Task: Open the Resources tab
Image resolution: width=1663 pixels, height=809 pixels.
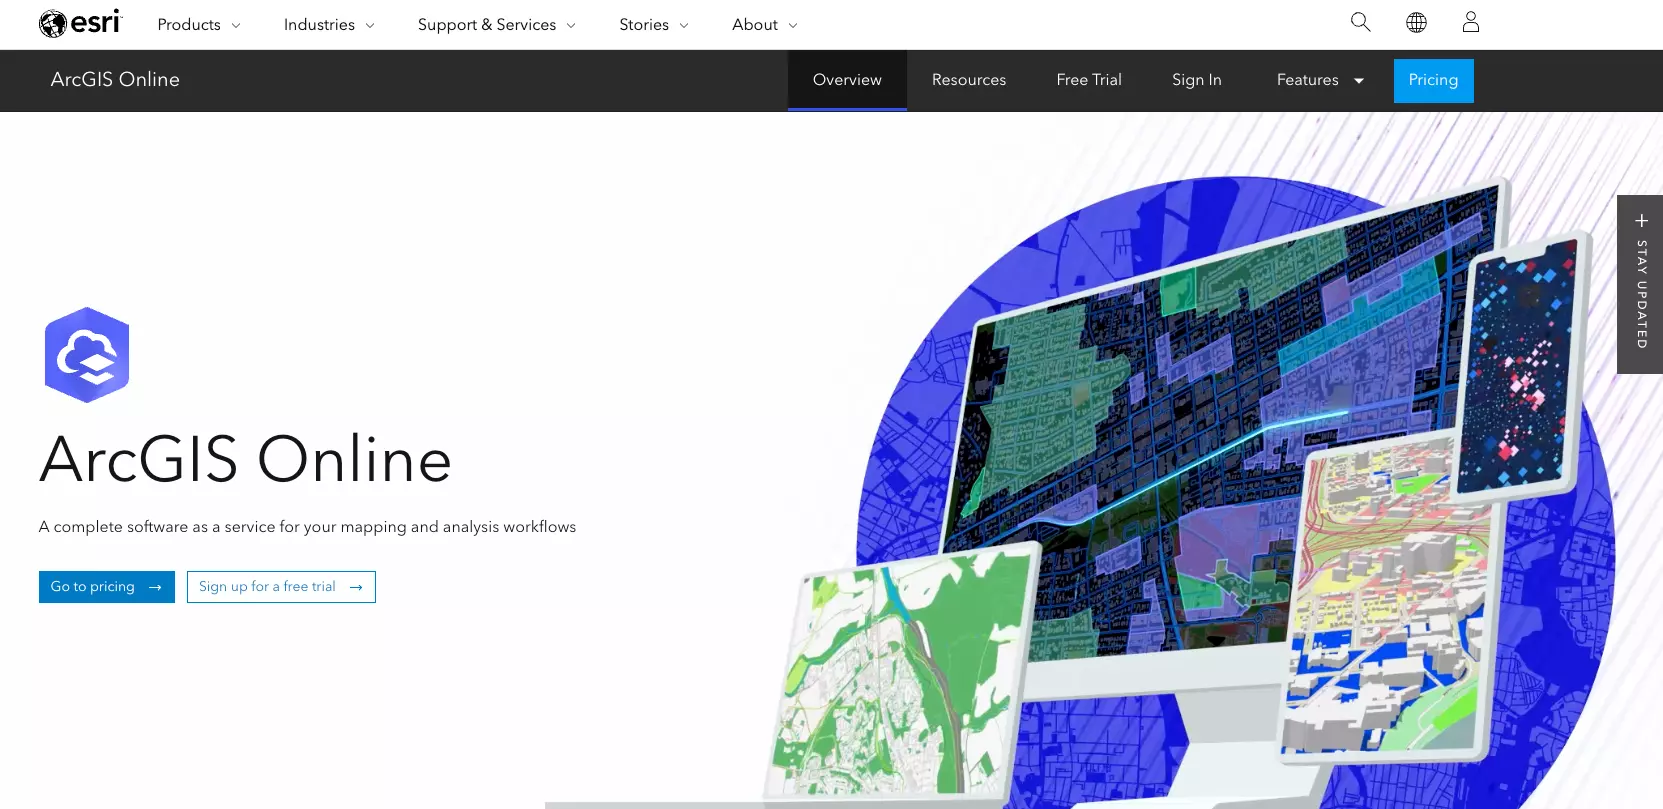Action: coord(969,80)
